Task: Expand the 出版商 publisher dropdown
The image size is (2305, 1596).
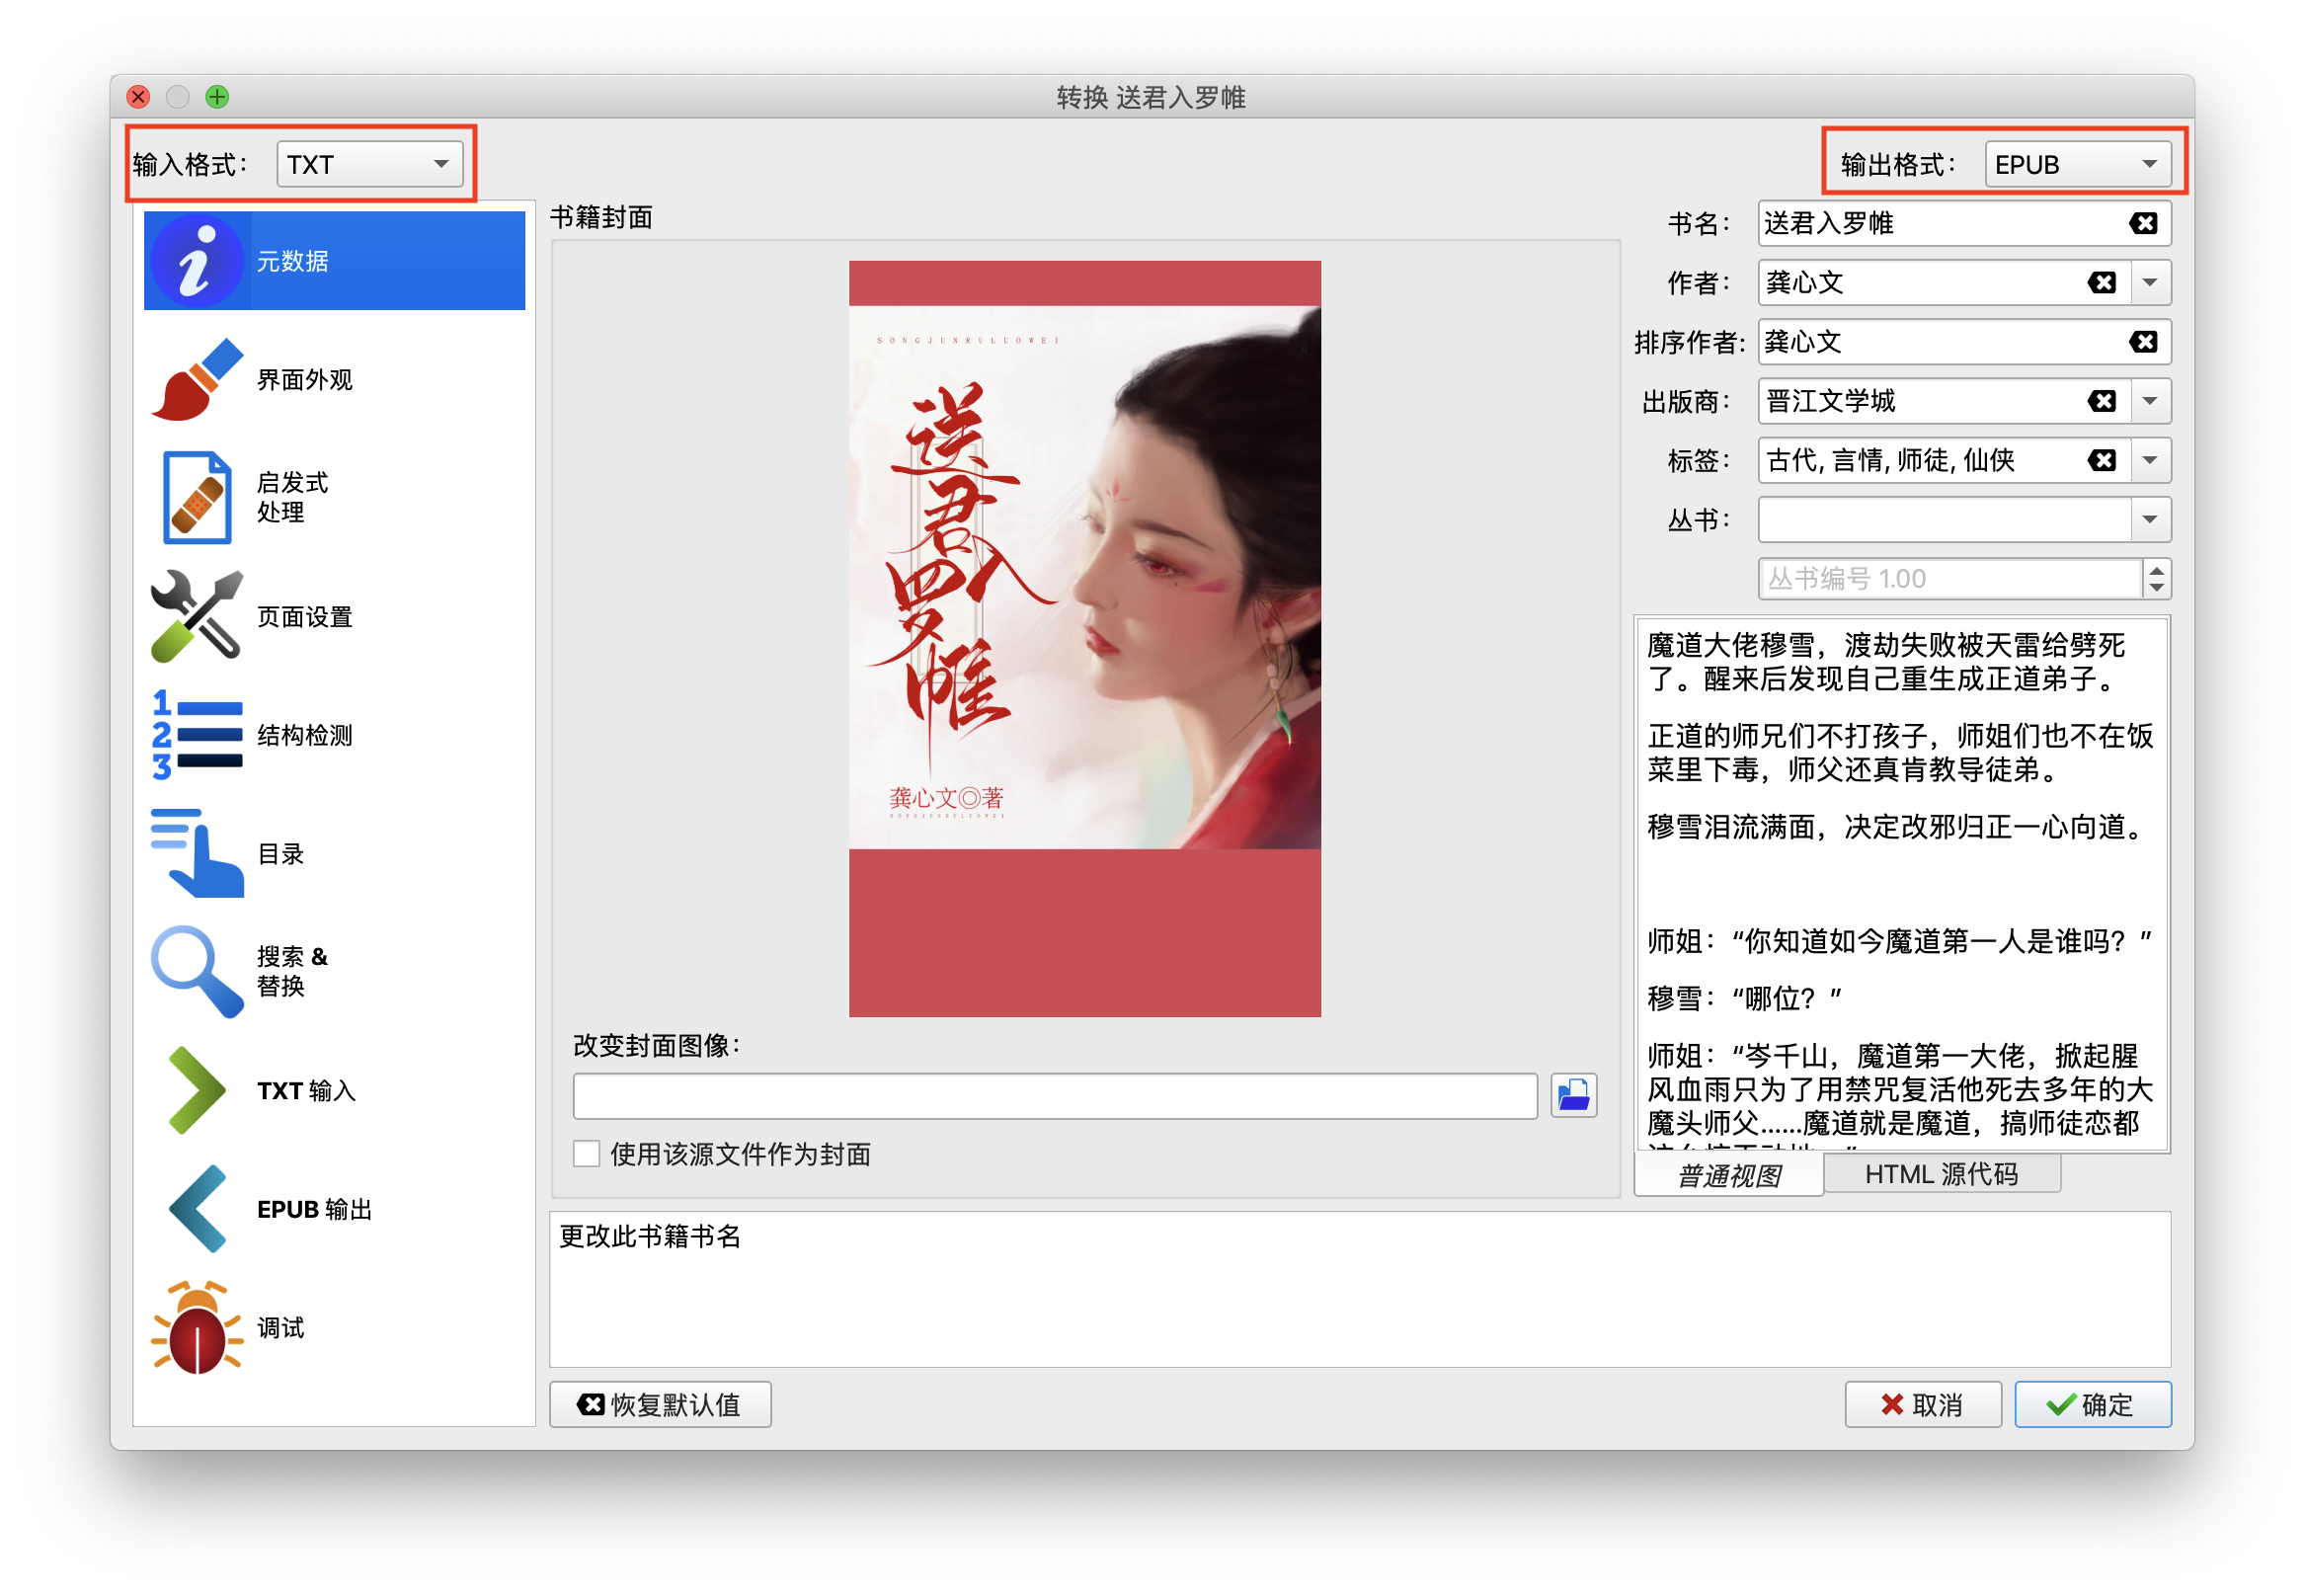Action: (2150, 401)
